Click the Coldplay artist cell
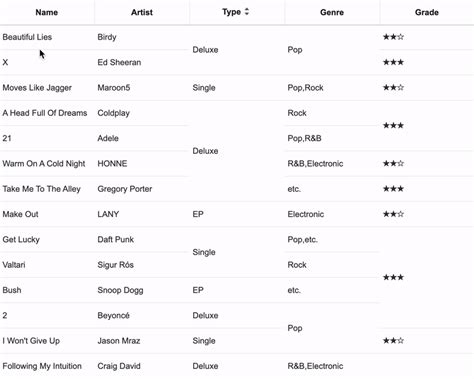This screenshot has height=379, width=474. (142, 113)
